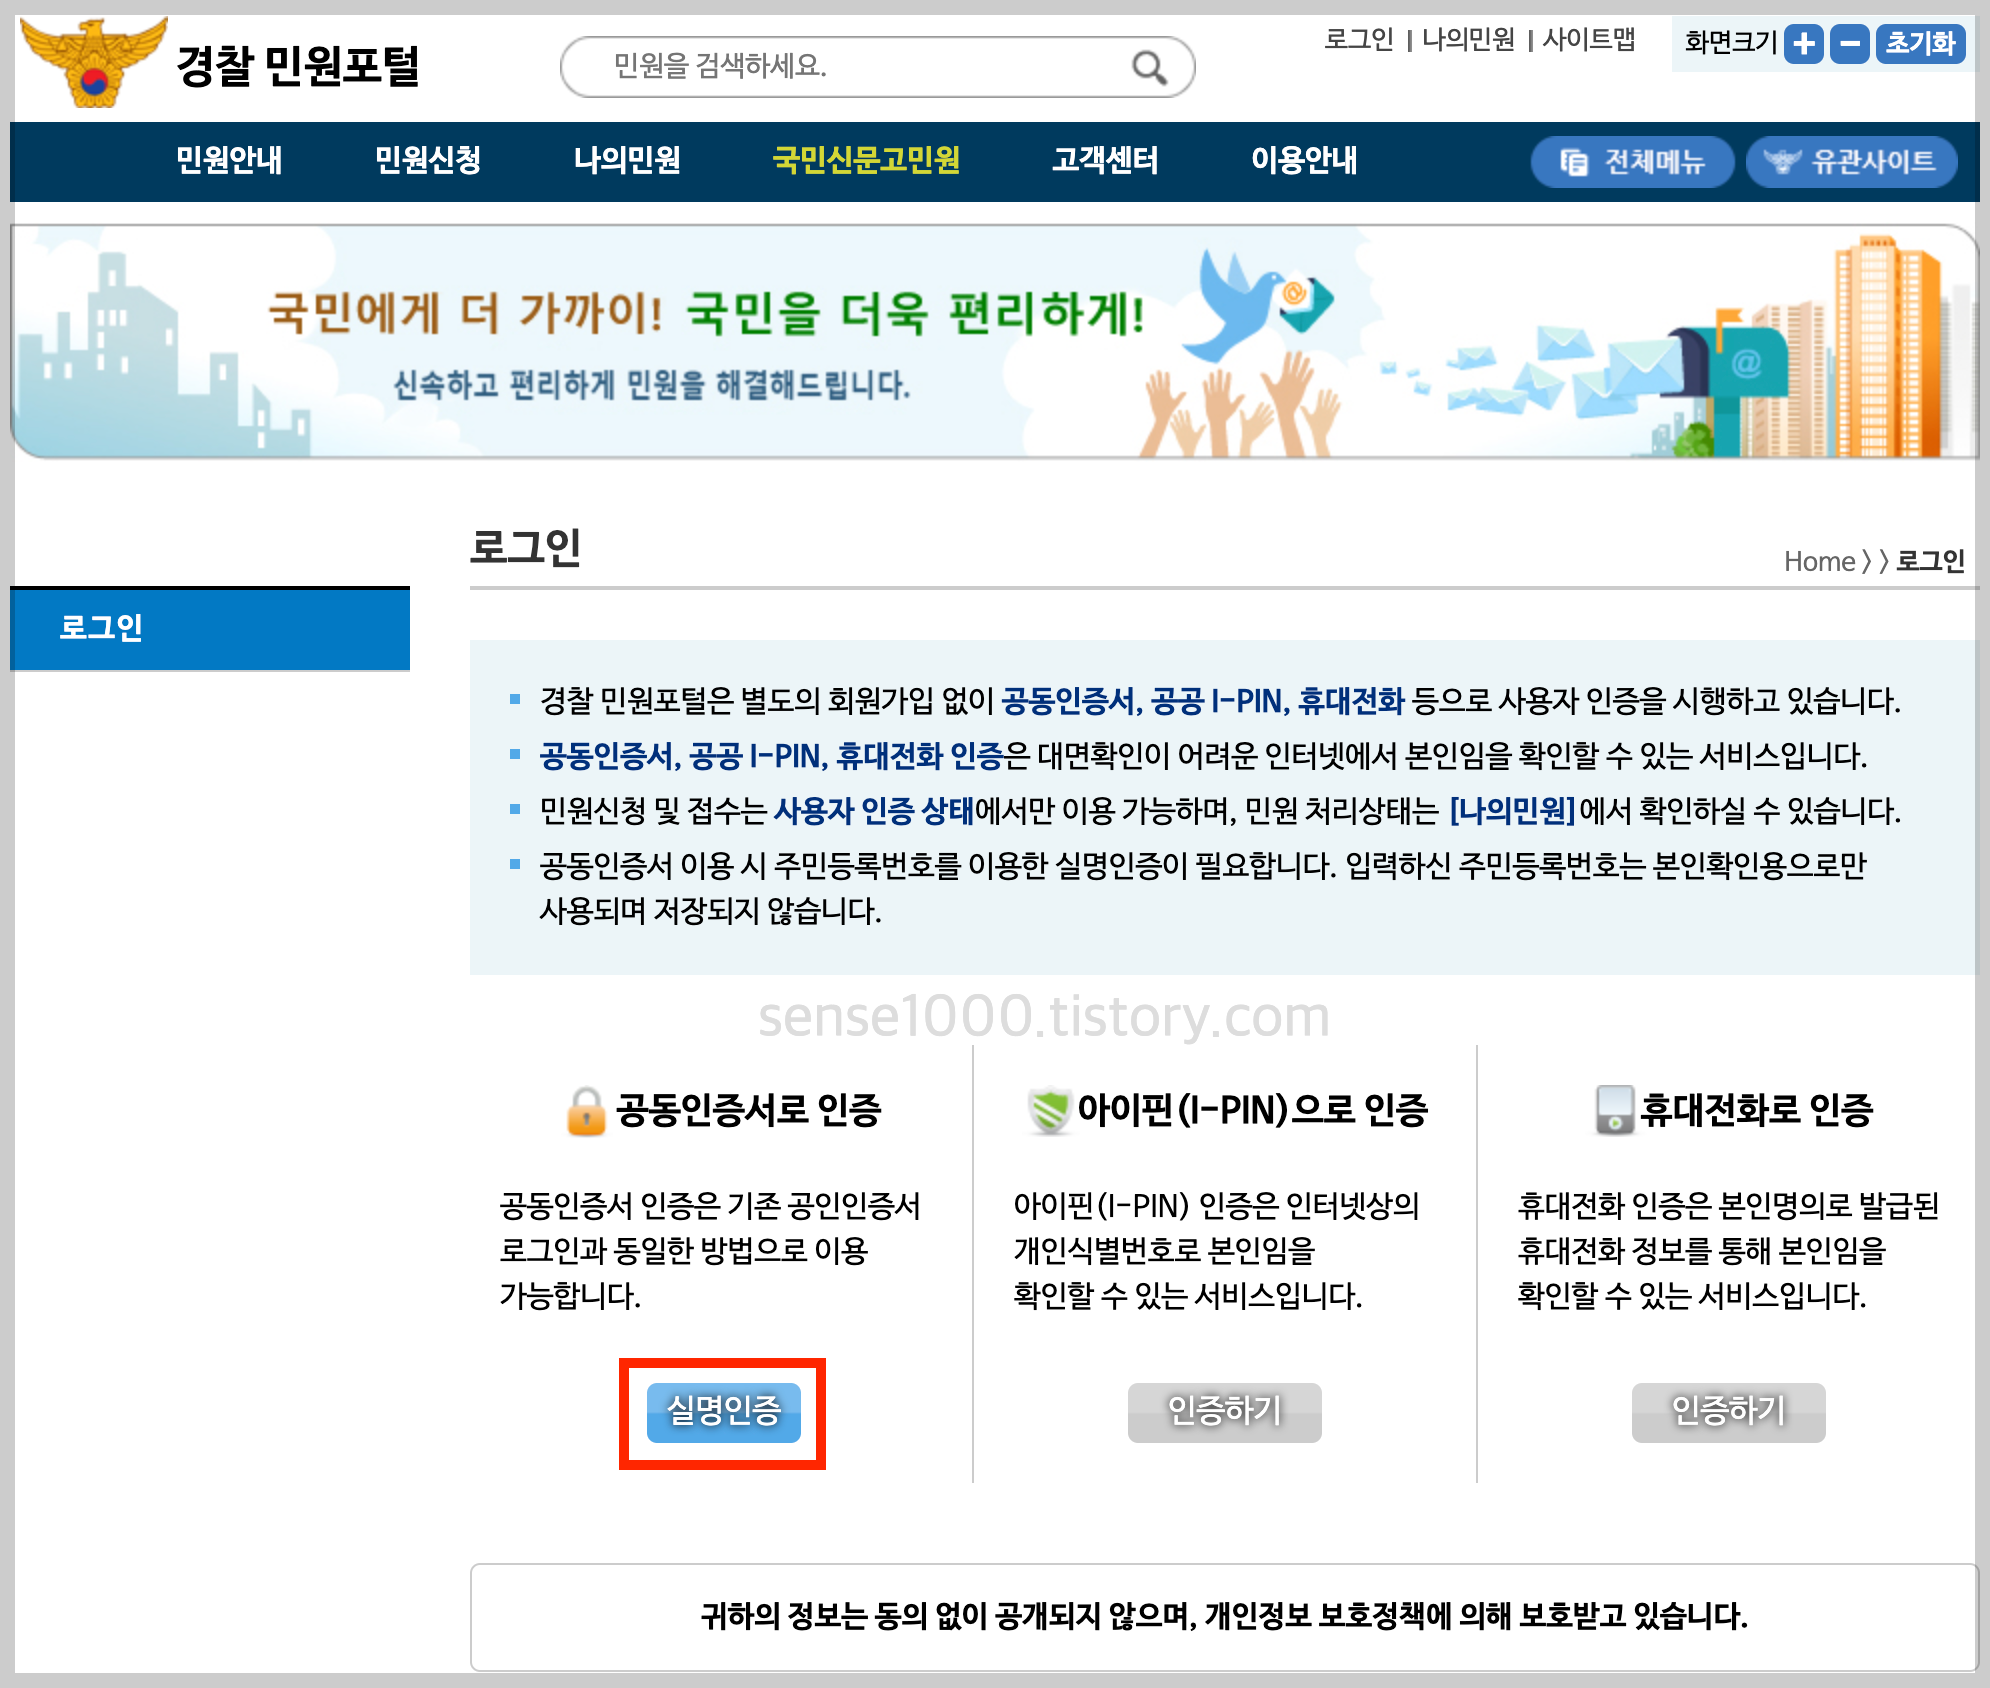Open the 고객센터 menu

coord(1105,161)
